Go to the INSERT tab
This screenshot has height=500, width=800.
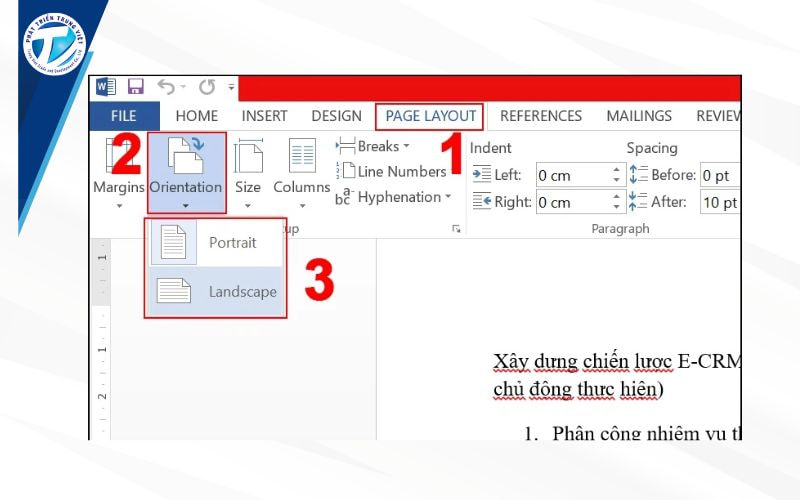tap(264, 116)
